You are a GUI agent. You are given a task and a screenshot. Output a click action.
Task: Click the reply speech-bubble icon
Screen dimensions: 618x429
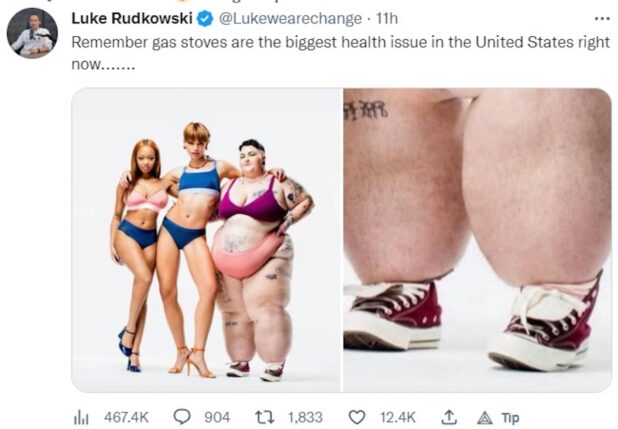pyautogui.click(x=182, y=417)
